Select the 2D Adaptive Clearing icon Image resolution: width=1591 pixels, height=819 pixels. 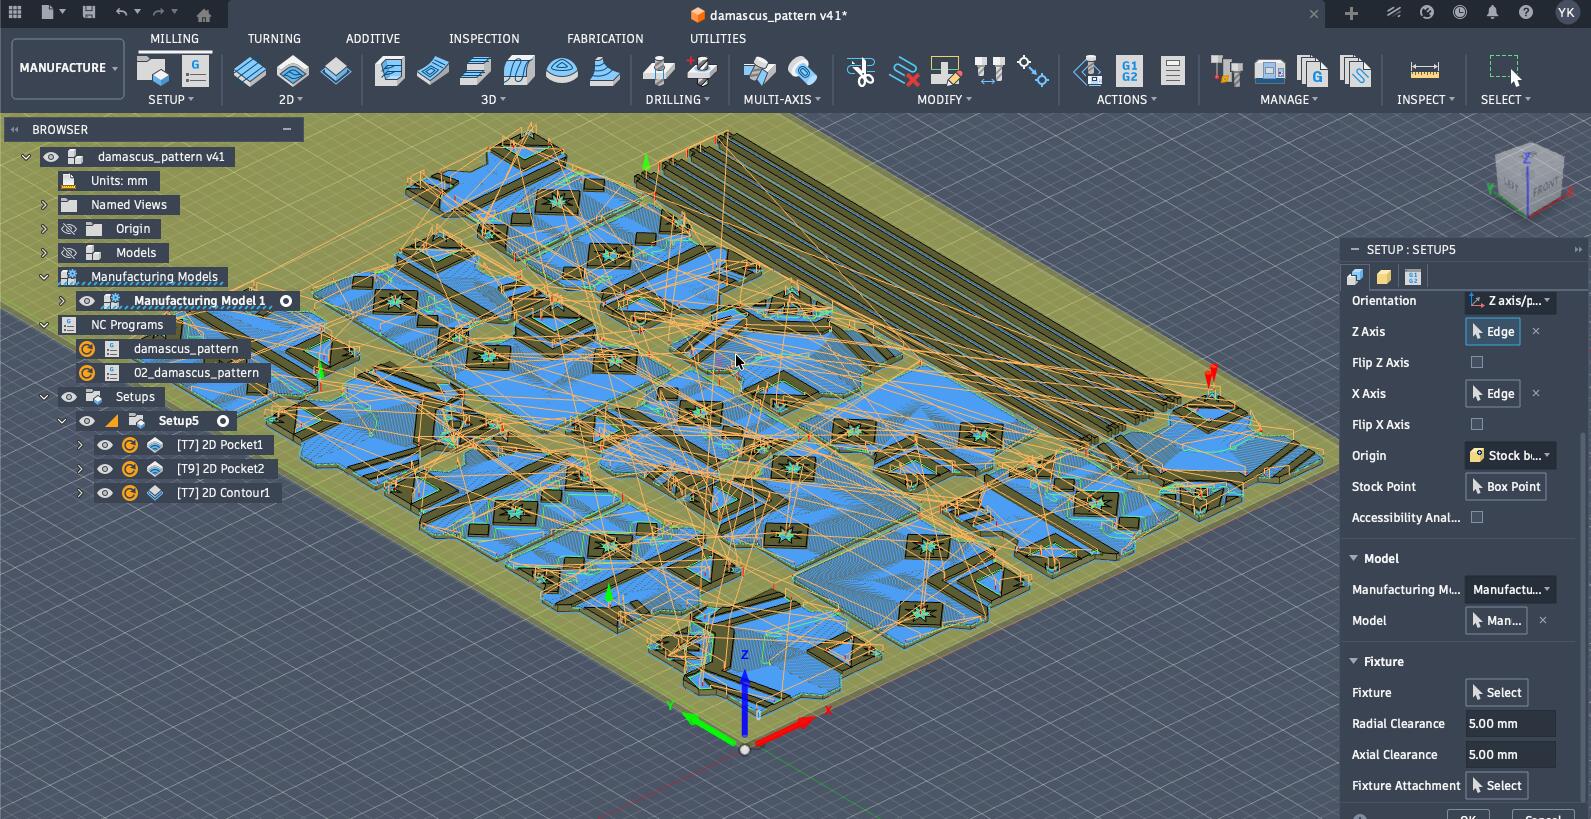tap(250, 71)
